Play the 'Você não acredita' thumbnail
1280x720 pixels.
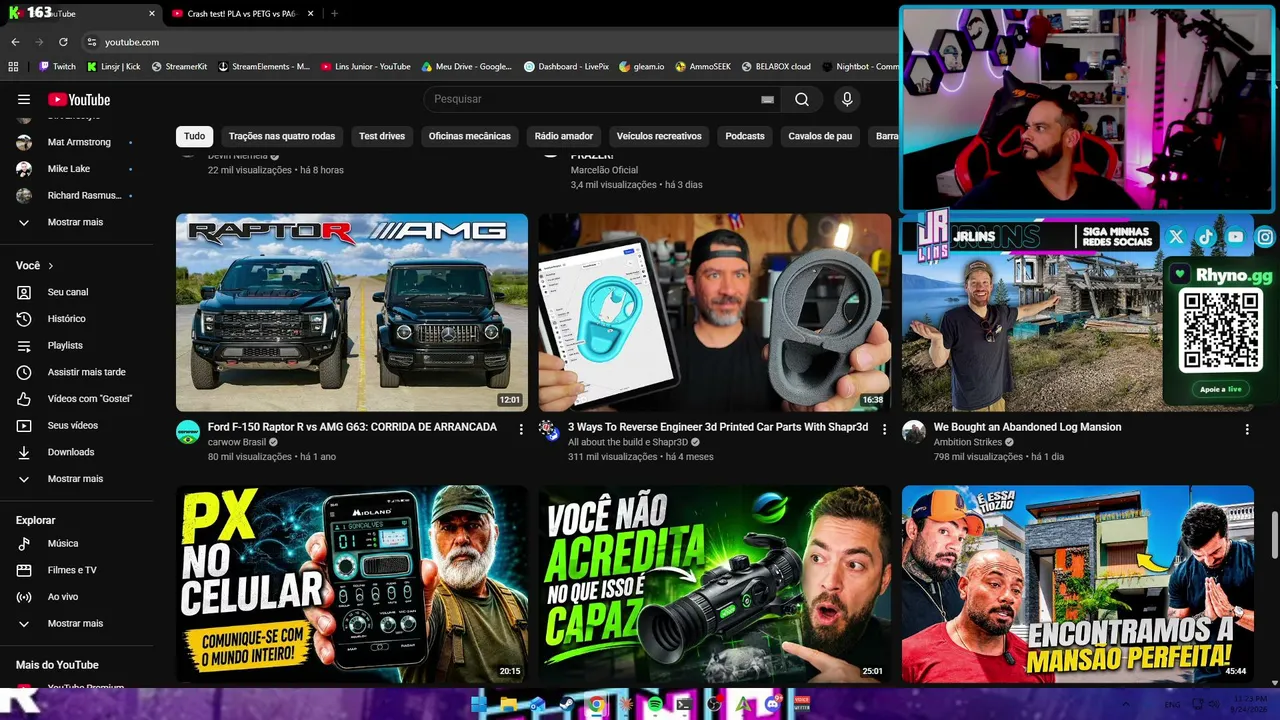pos(714,584)
